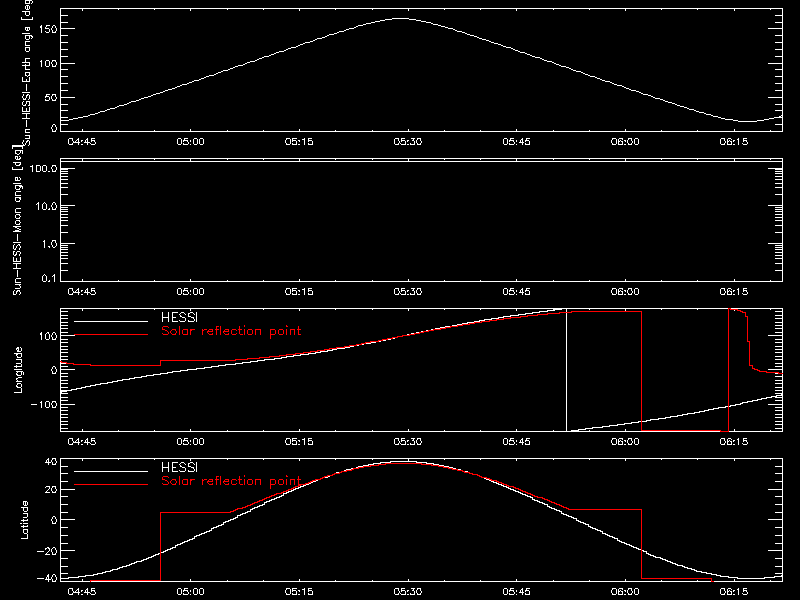
Task: Click the red legend line in Longitude plot
Action: (111, 335)
